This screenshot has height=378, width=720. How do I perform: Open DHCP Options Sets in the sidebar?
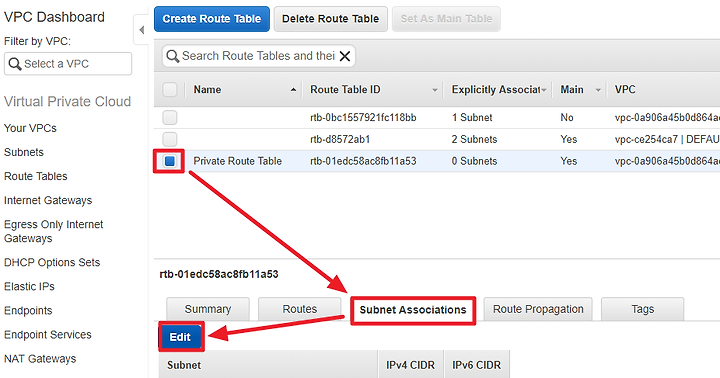coord(52,262)
